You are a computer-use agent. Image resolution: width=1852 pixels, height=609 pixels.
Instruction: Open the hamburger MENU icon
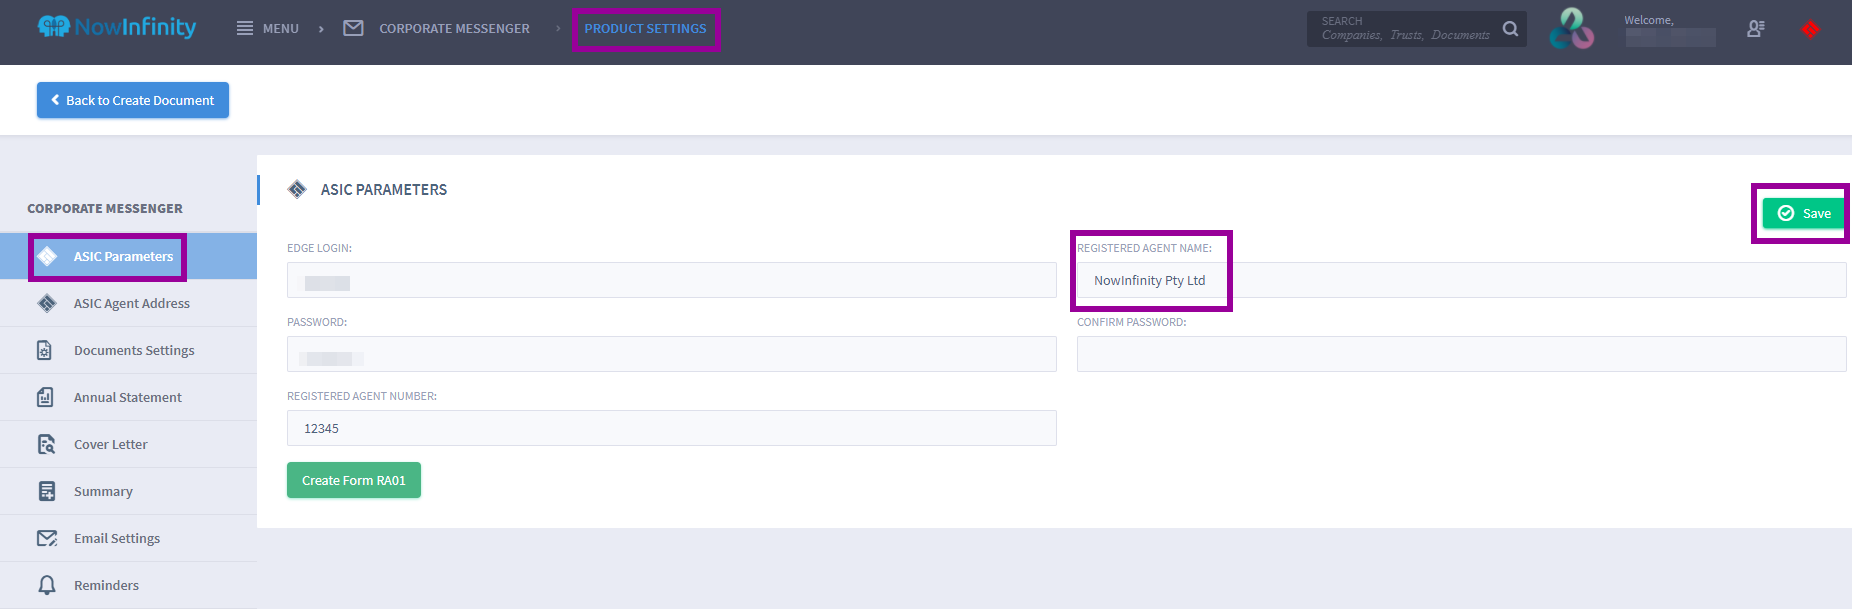[245, 28]
